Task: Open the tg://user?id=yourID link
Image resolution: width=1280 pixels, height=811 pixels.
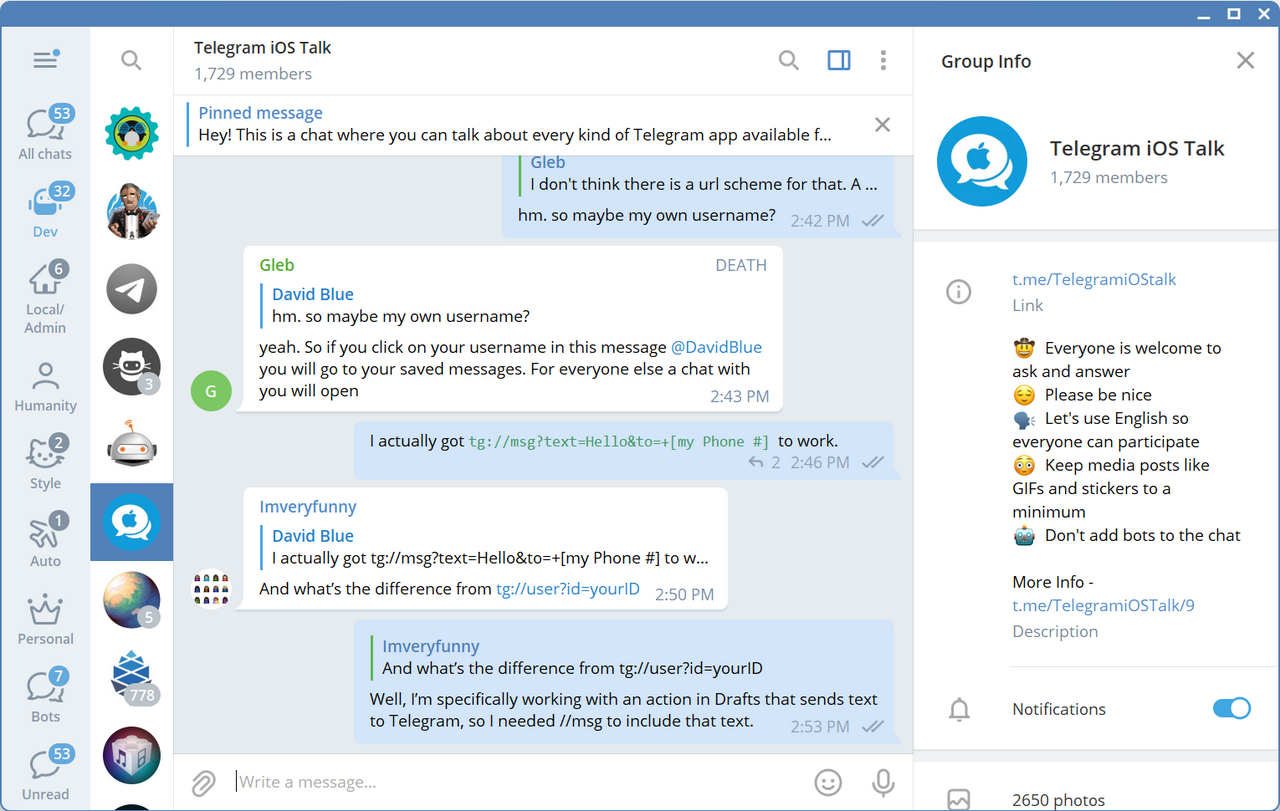Action: 568,589
